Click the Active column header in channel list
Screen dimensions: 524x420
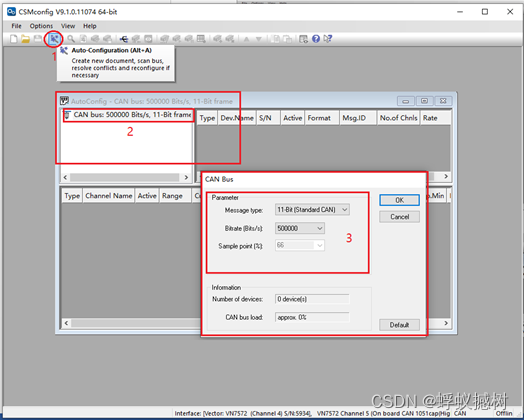coord(147,196)
